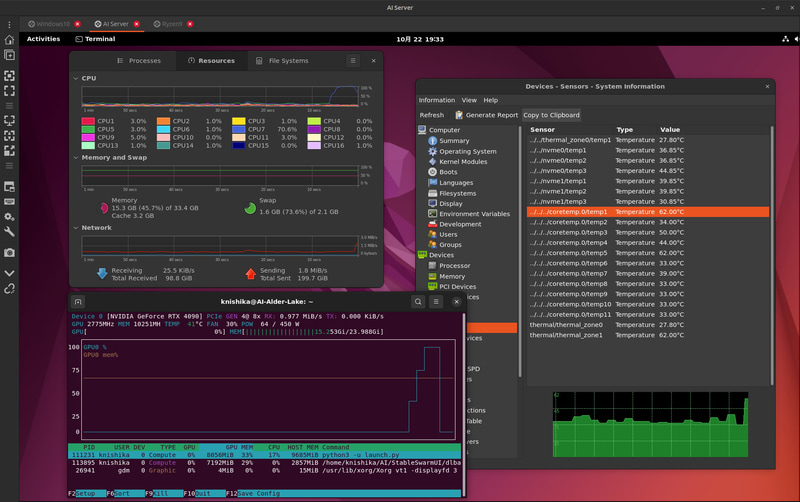Click the blue Receiving arrow icon

click(102, 274)
